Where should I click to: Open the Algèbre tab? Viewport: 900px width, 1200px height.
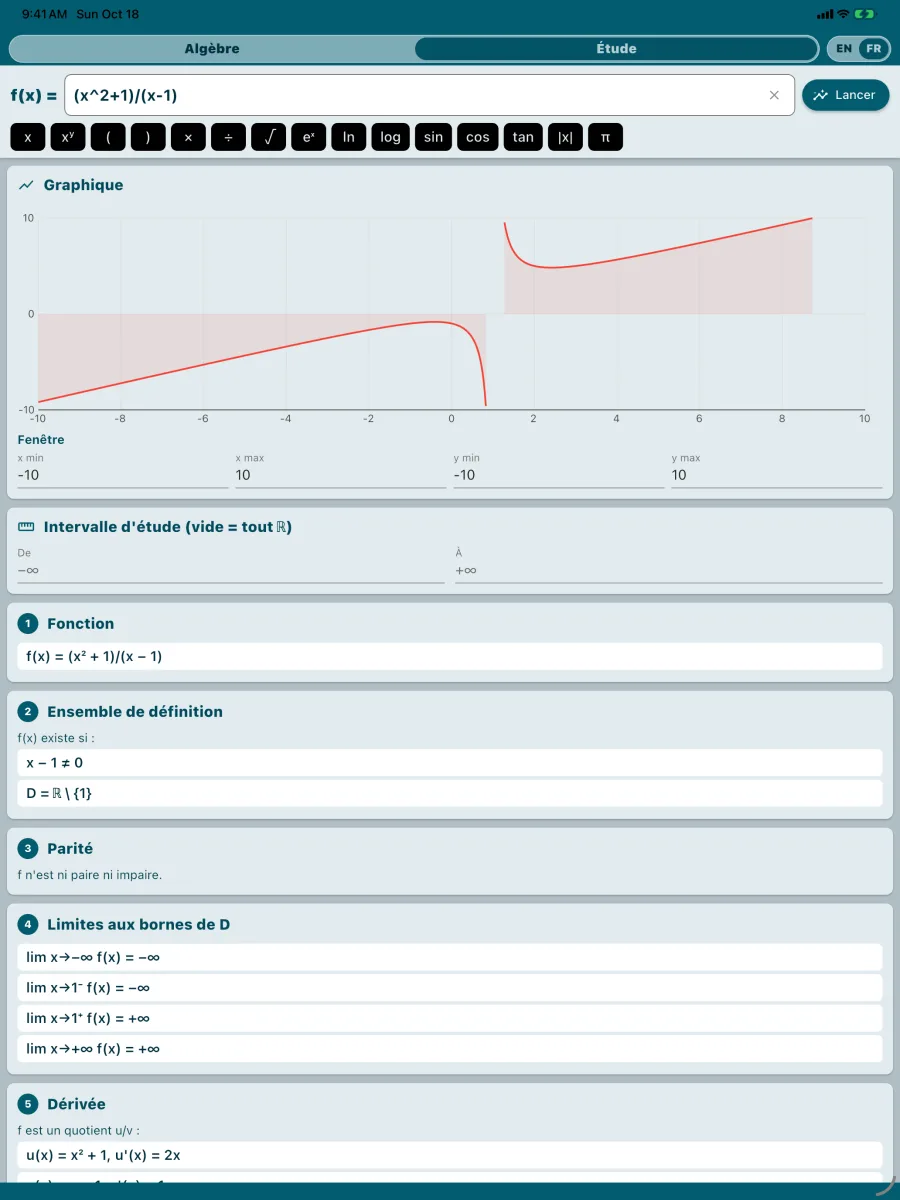pyautogui.click(x=212, y=48)
